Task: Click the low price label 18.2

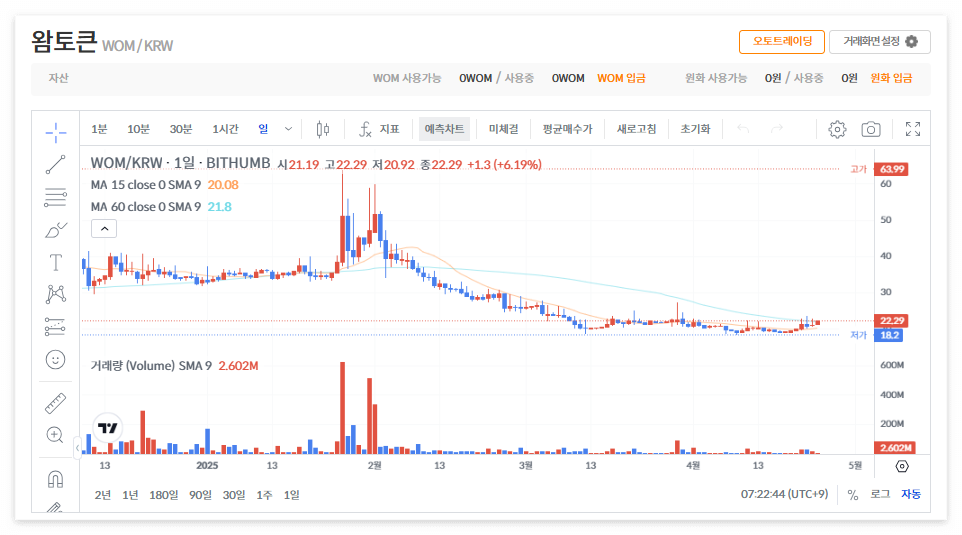Action: (888, 335)
